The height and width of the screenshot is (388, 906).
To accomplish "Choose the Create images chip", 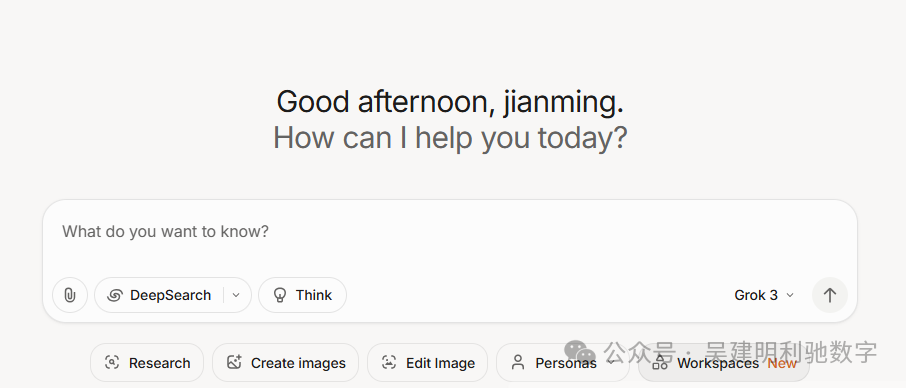I will pos(285,363).
